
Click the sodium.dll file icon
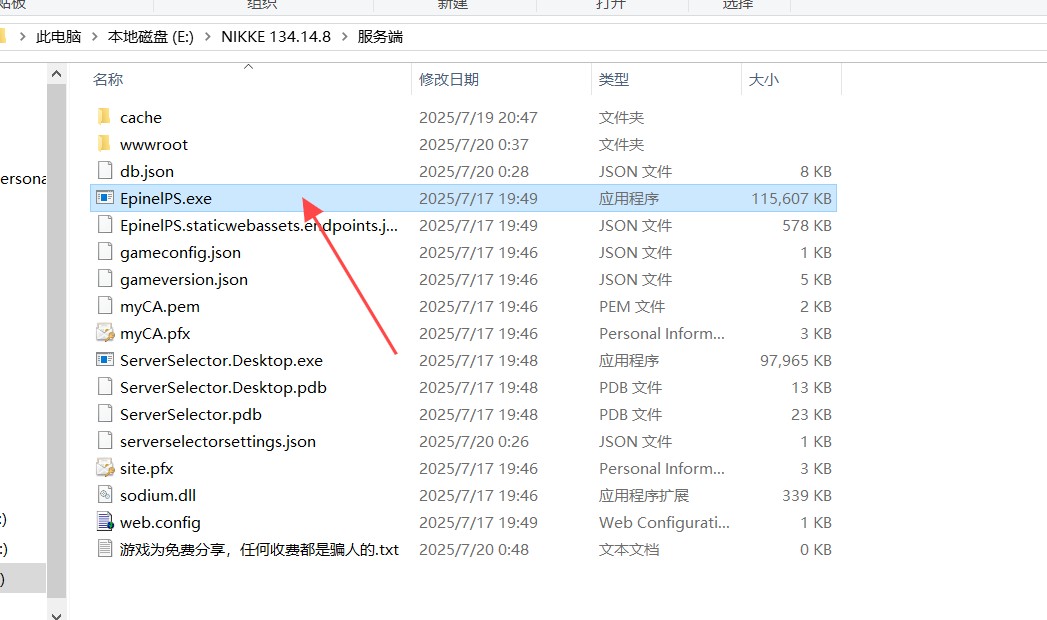104,495
